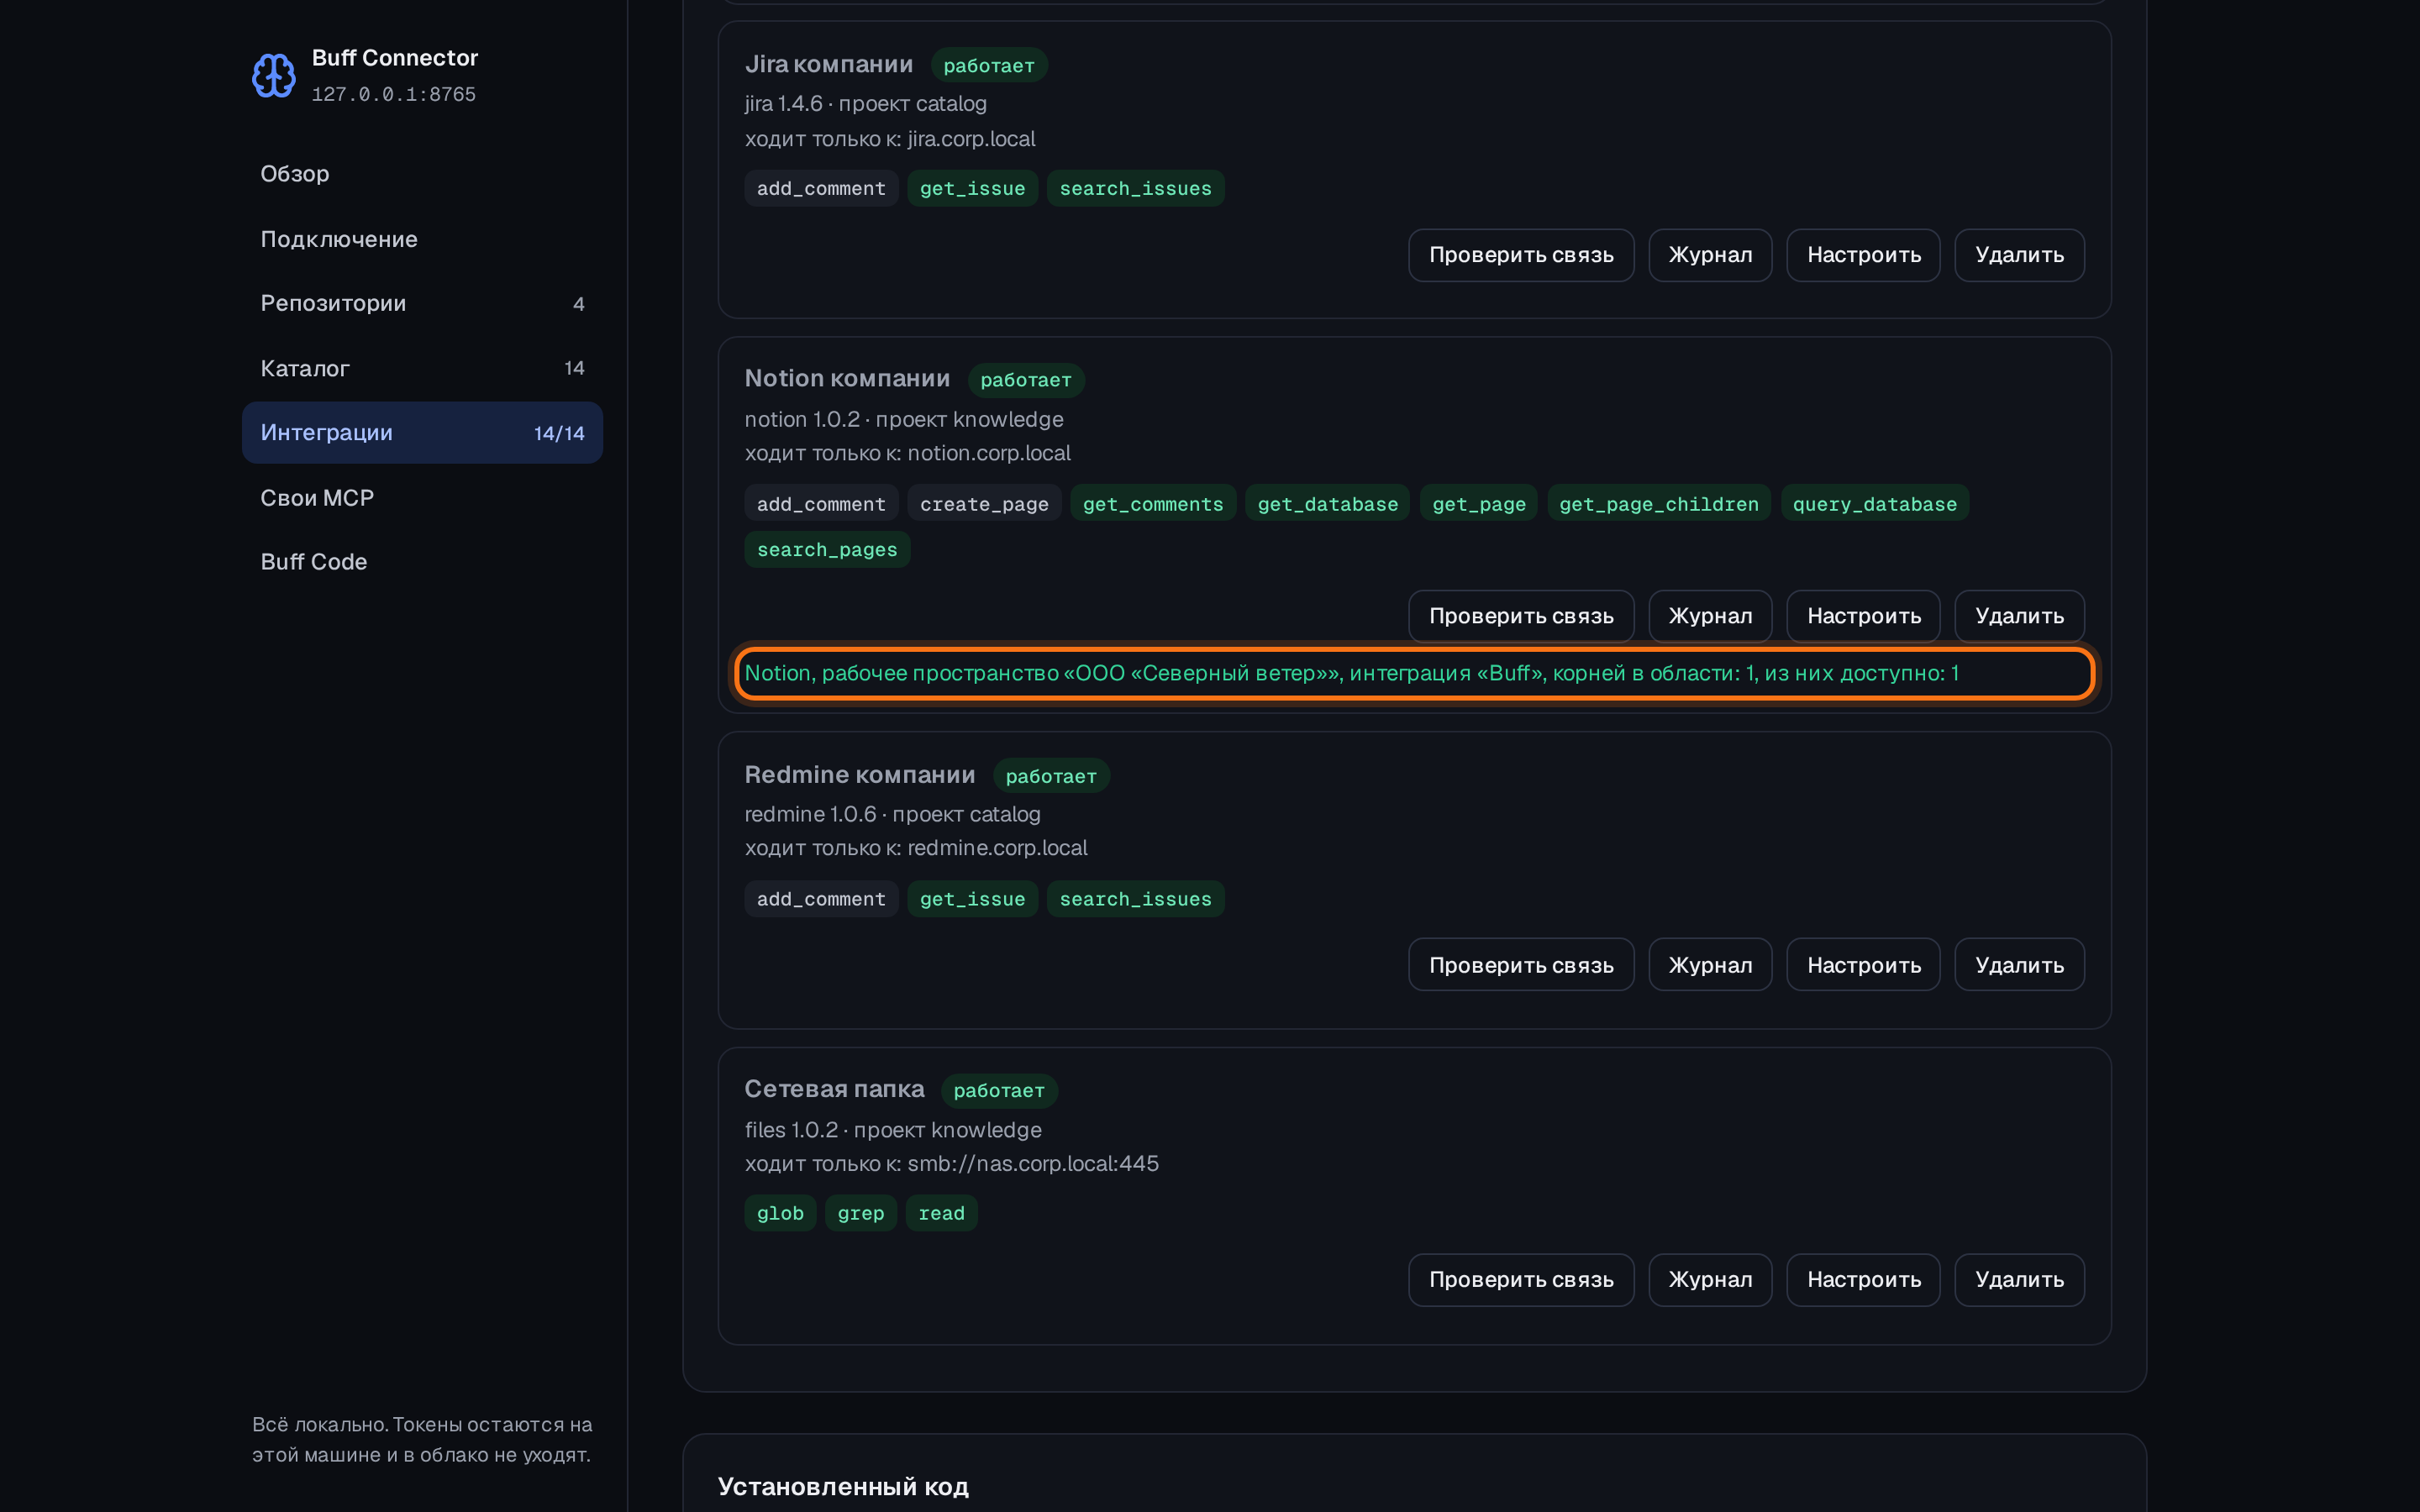Click the query_database tool tag

[x=1875, y=504]
